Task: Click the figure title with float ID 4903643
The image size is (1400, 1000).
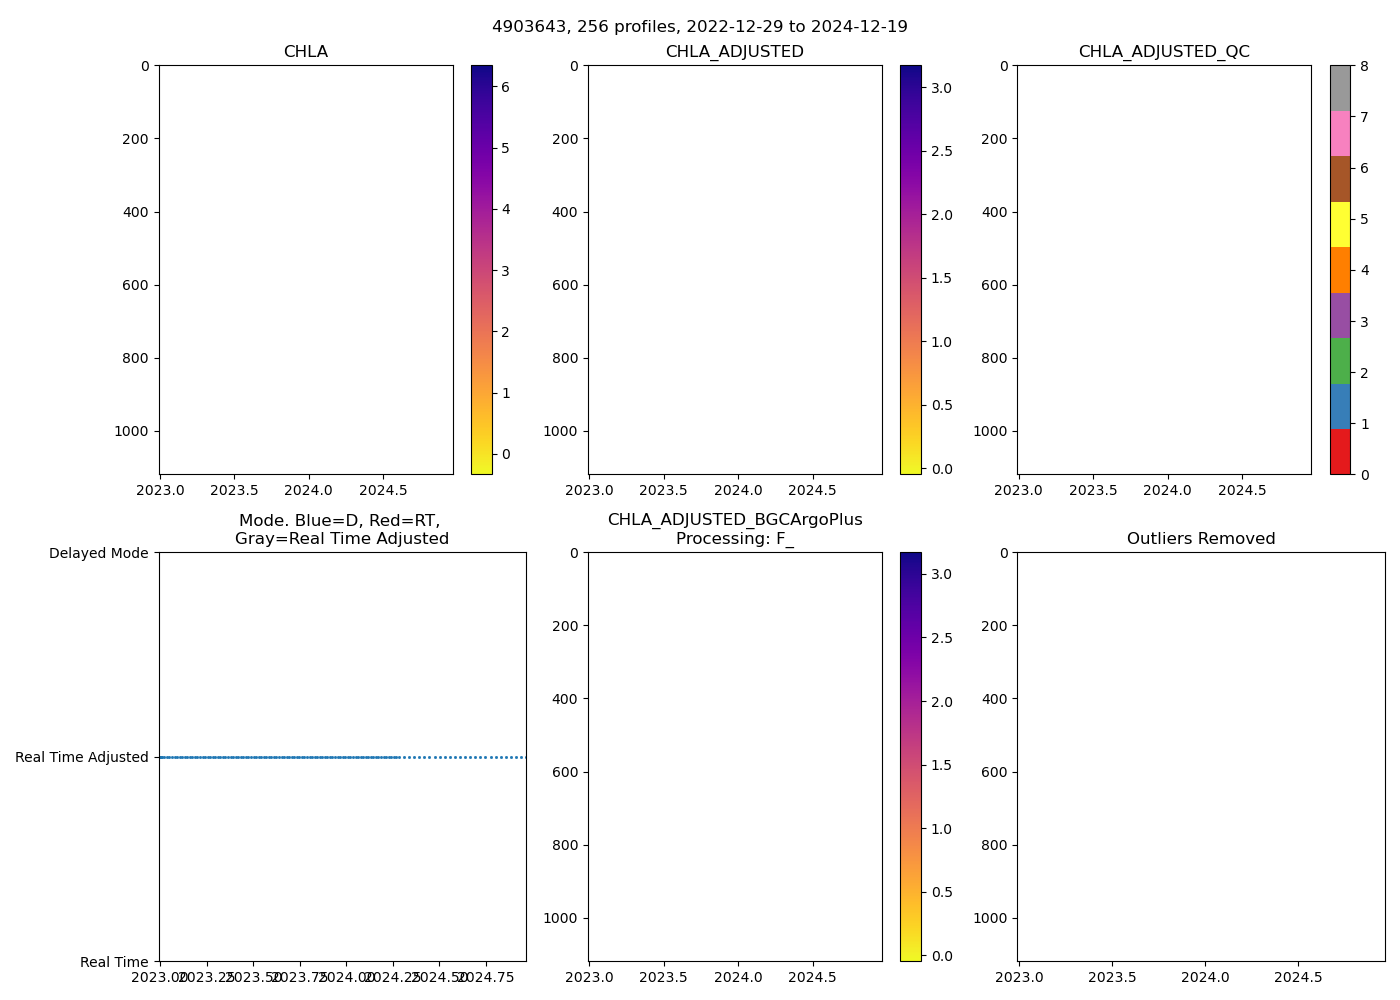Action: [x=700, y=27]
